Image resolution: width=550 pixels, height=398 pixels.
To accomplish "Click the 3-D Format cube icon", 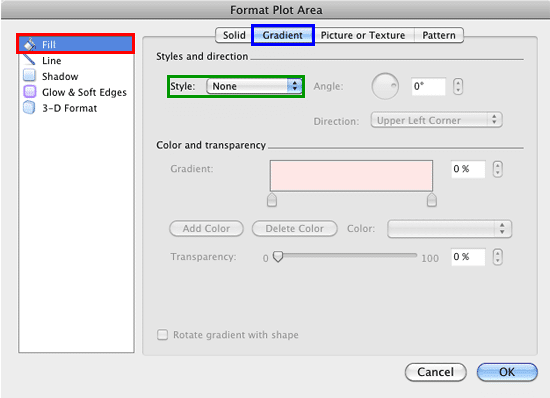I will coord(29,108).
